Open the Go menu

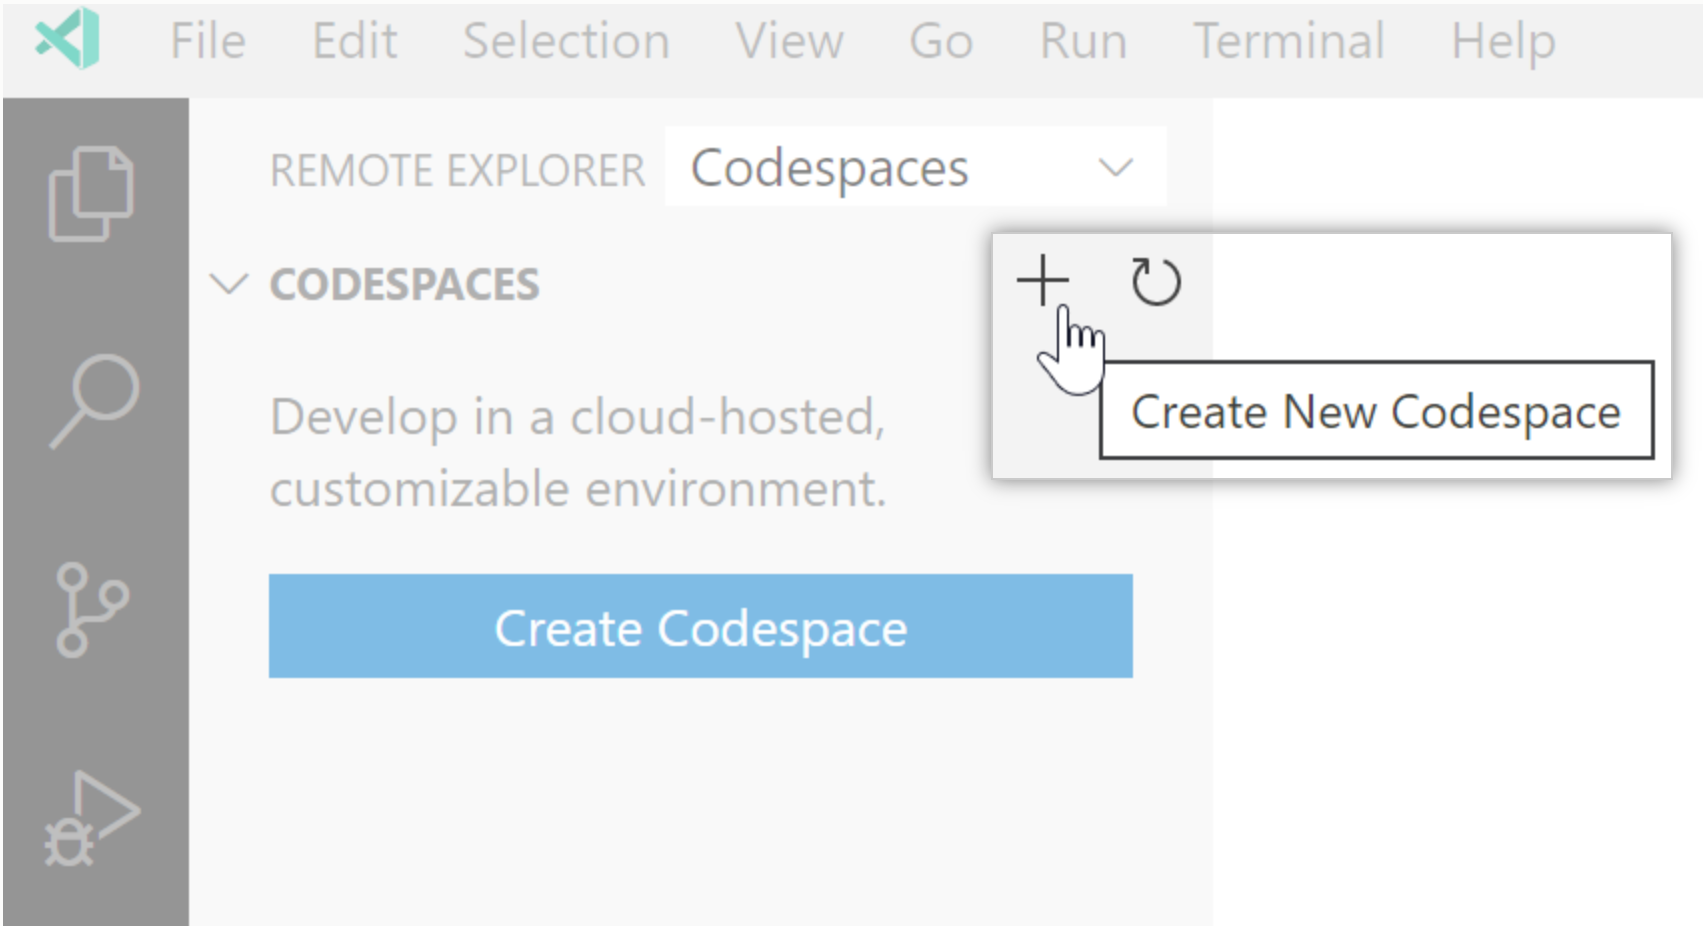click(x=940, y=42)
